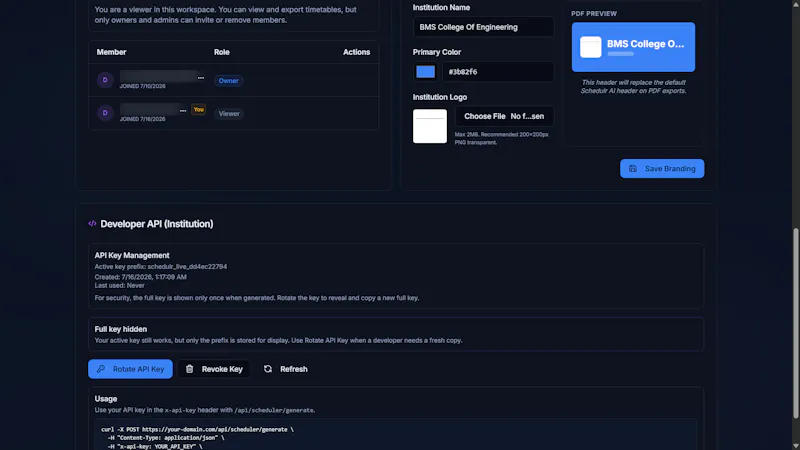Image resolution: width=800 pixels, height=450 pixels.
Task: Click the blue PDF preview header card
Action: pyautogui.click(x=633, y=47)
